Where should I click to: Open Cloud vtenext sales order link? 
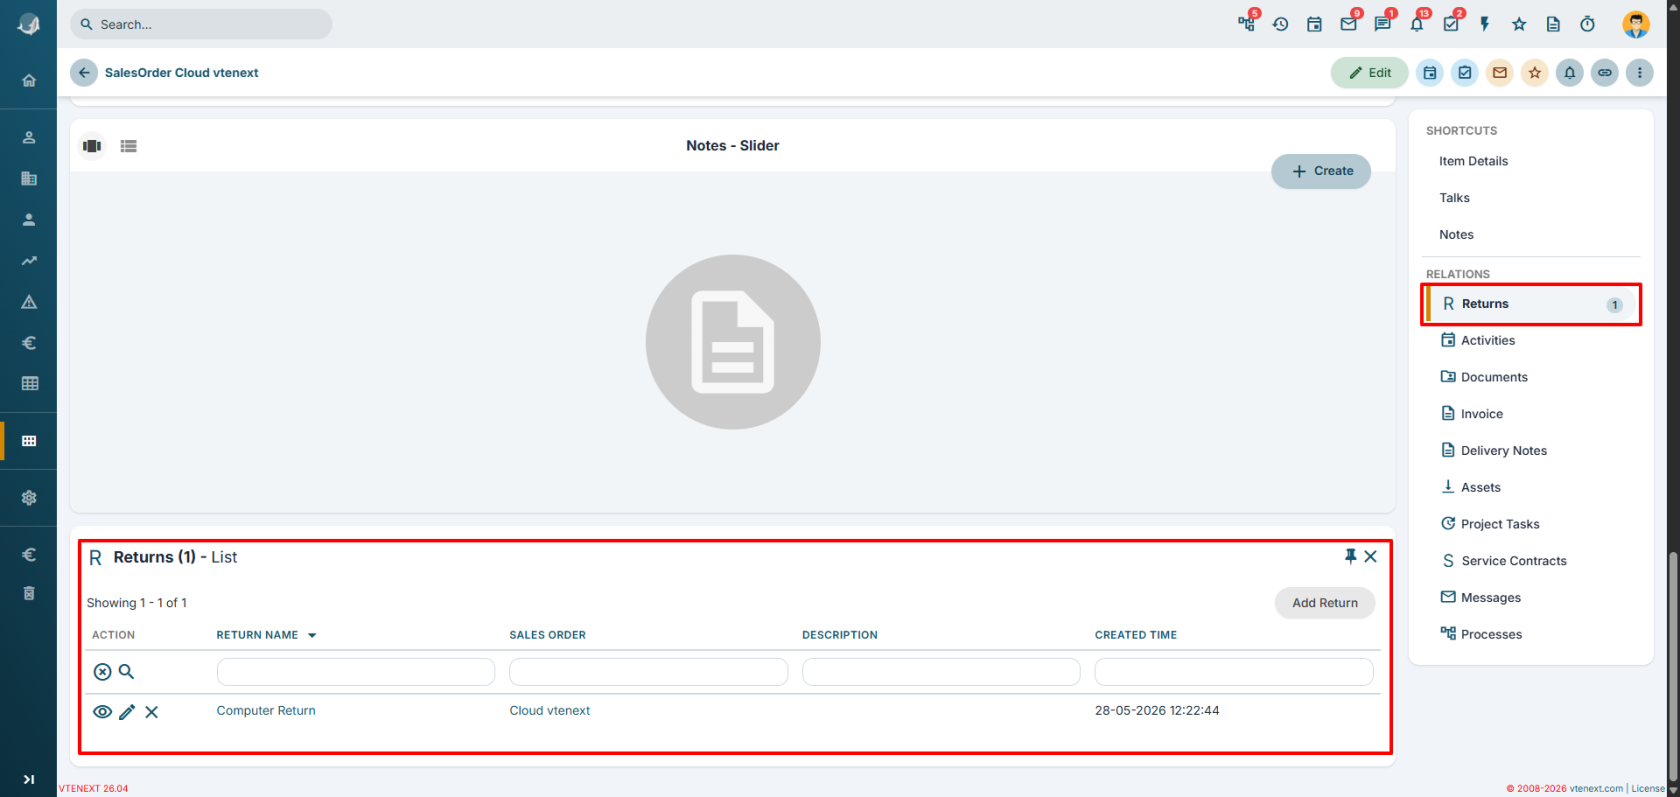[550, 711]
